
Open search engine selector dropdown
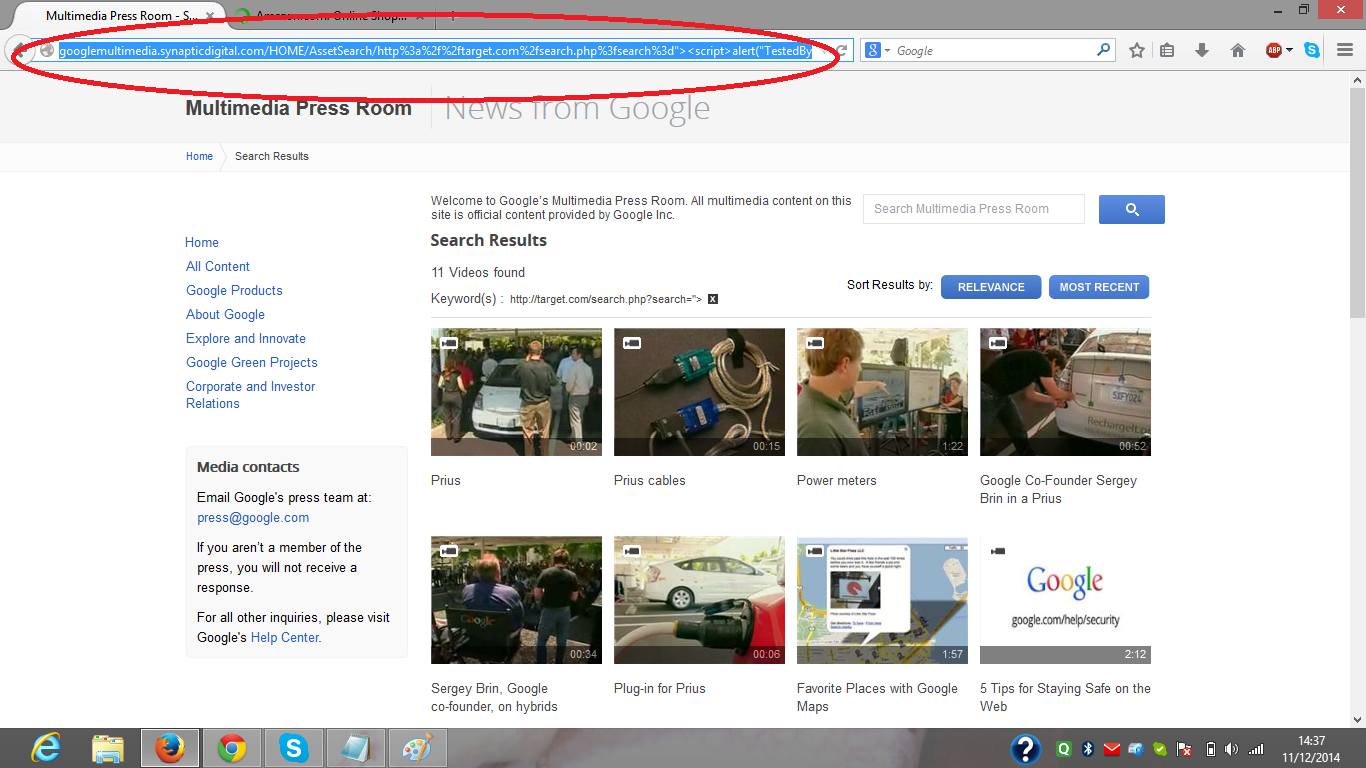coord(877,50)
